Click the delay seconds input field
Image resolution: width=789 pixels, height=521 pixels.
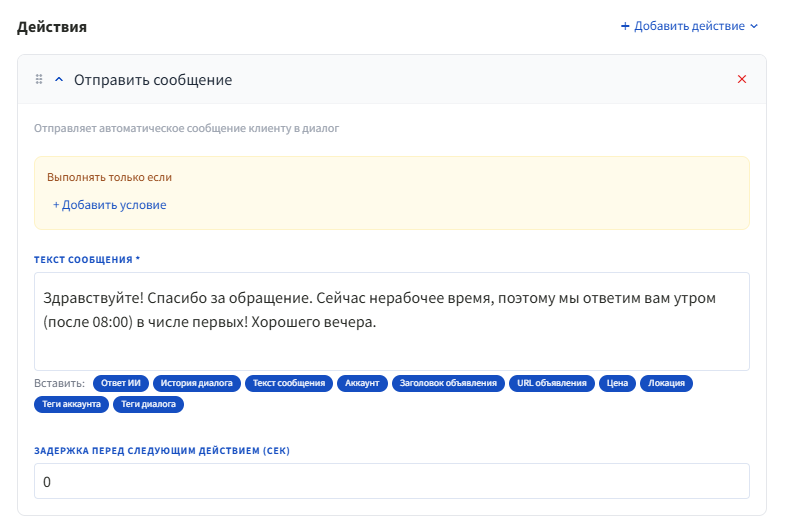click(x=391, y=481)
